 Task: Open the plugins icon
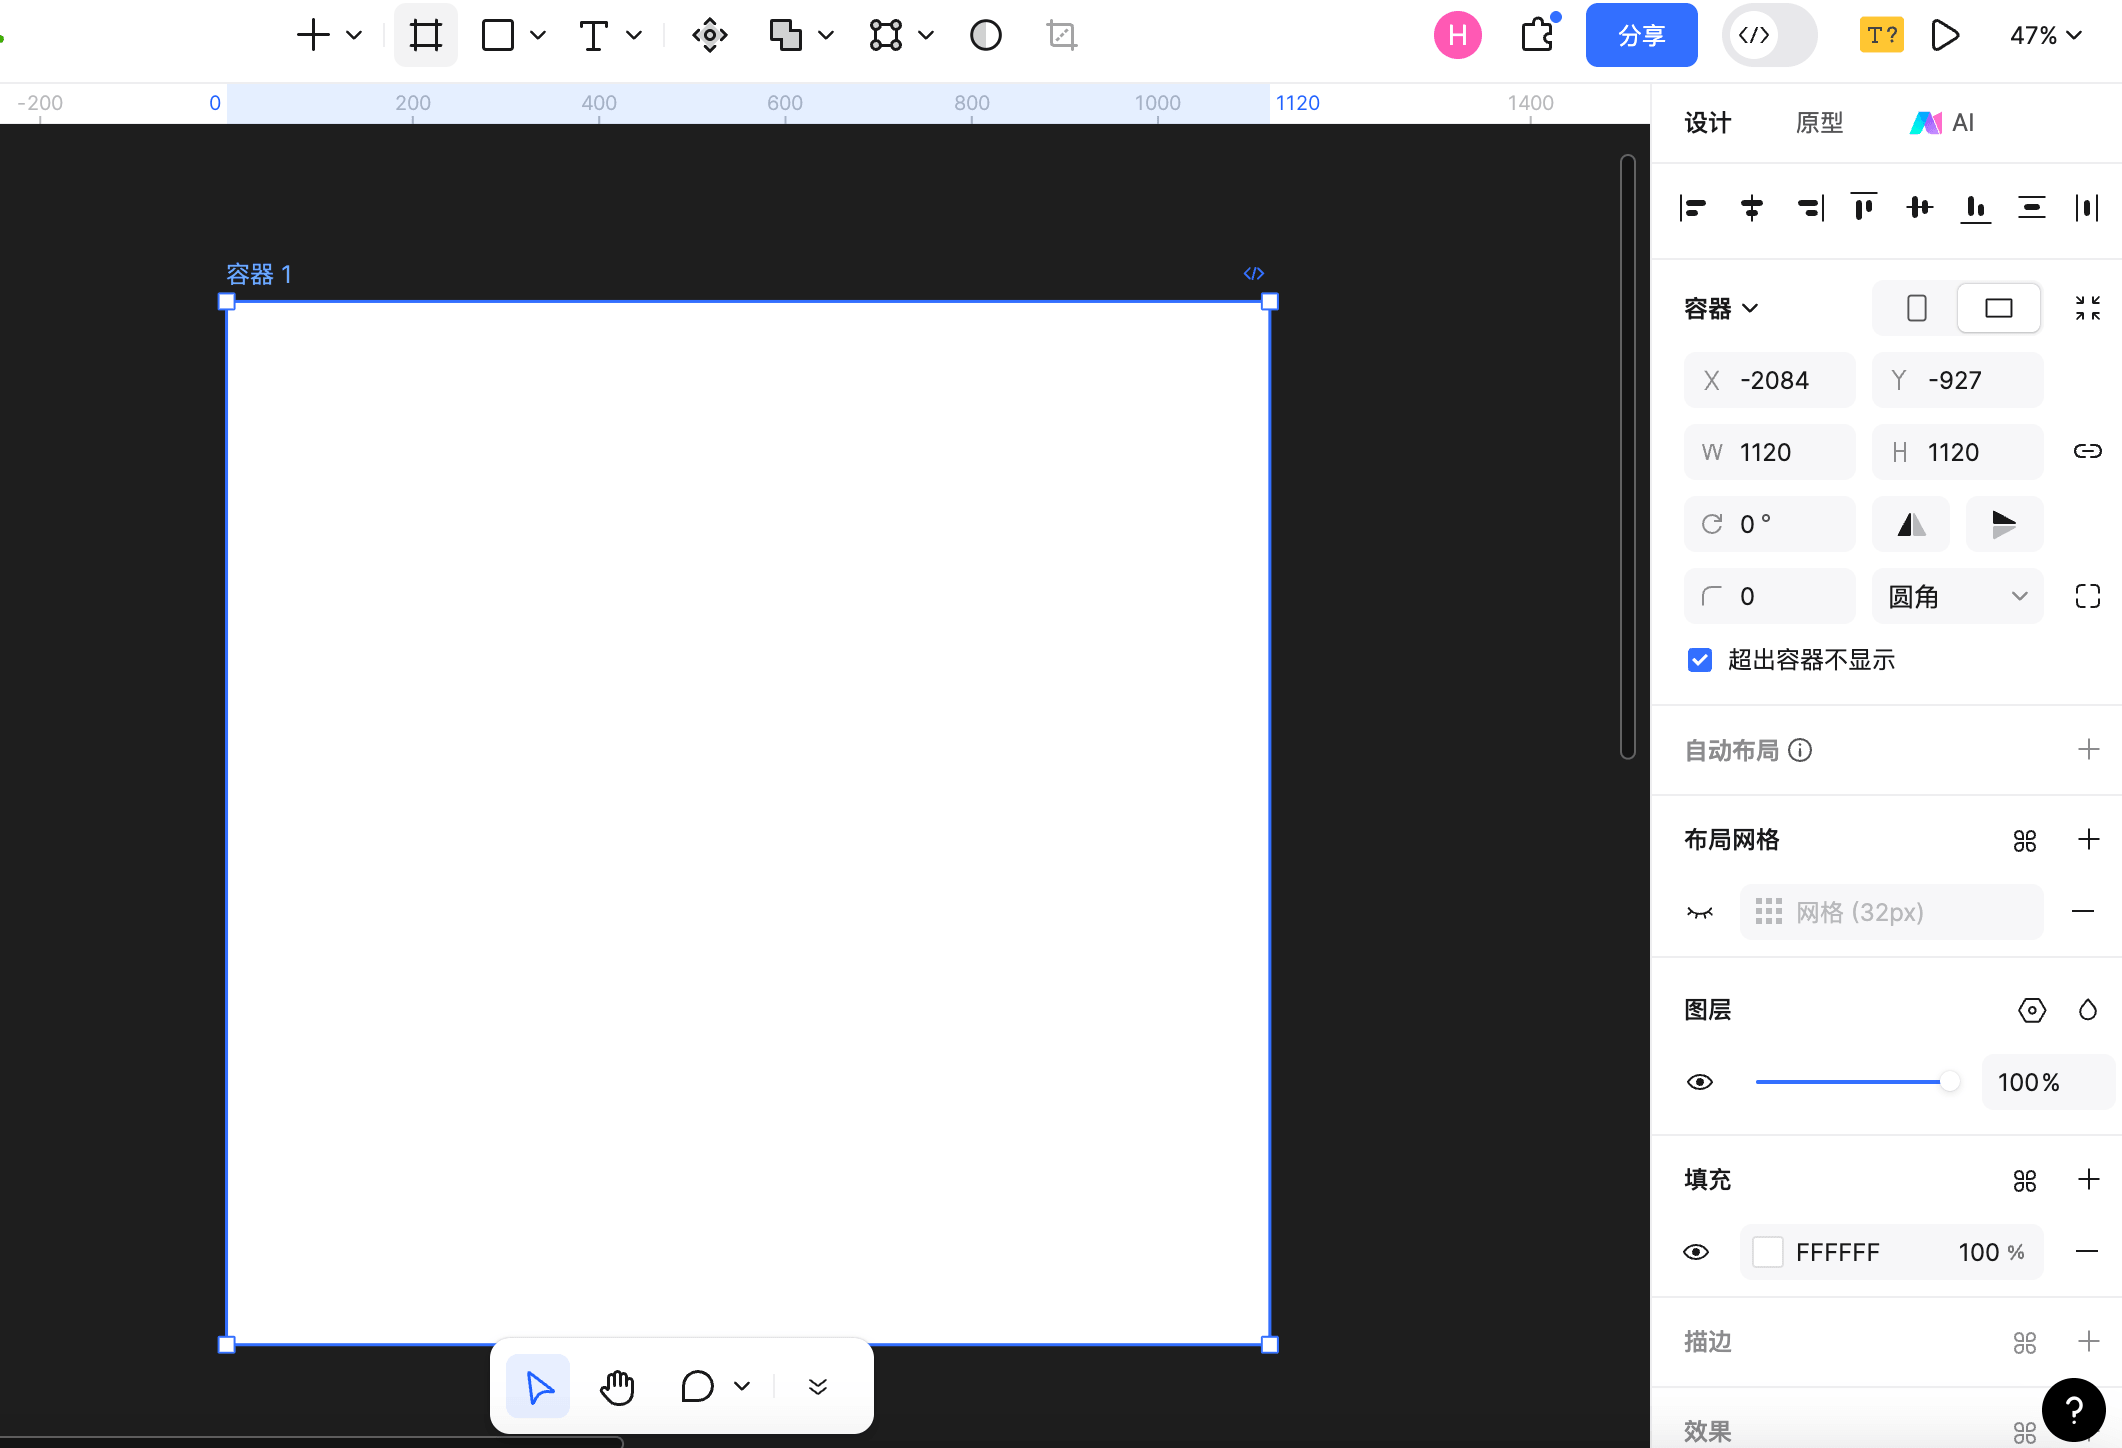point(1538,36)
